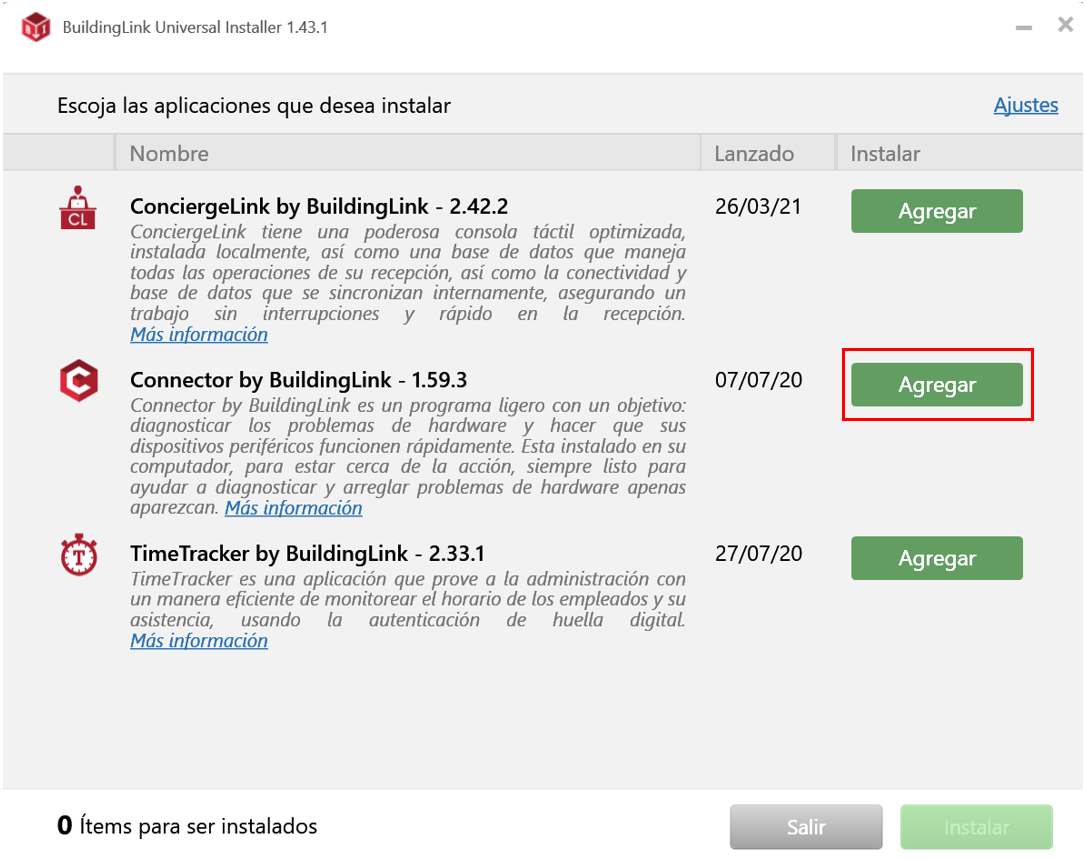Click the Instalar column header
Viewport: 1086px width, 859px height.
pyautogui.click(x=959, y=153)
